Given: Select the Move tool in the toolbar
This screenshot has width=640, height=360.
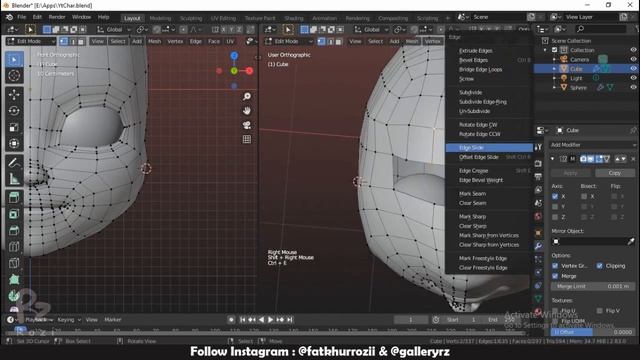Looking at the screenshot, I should (x=14, y=94).
